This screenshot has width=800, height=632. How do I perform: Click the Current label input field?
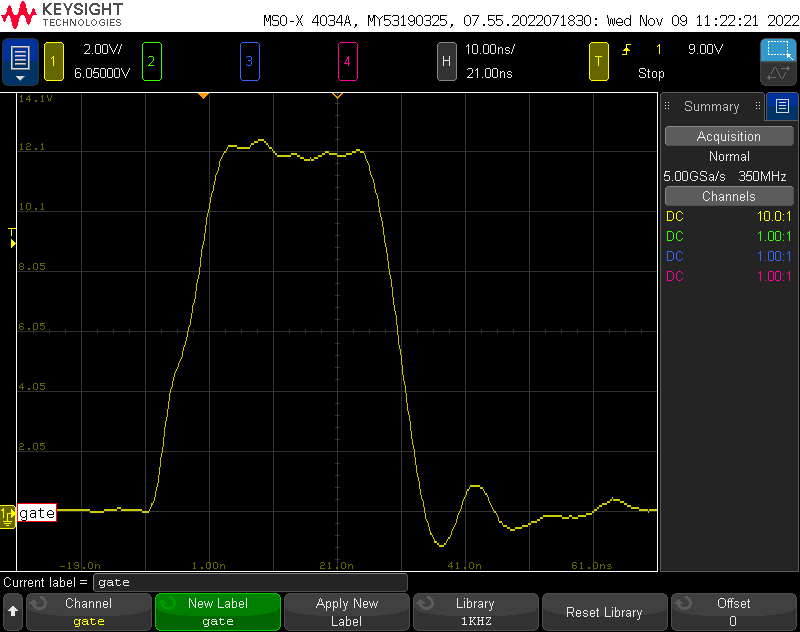[x=250, y=582]
